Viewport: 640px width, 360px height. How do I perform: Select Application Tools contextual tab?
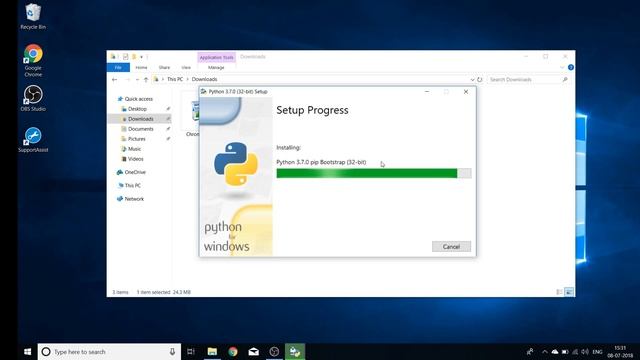click(216, 58)
